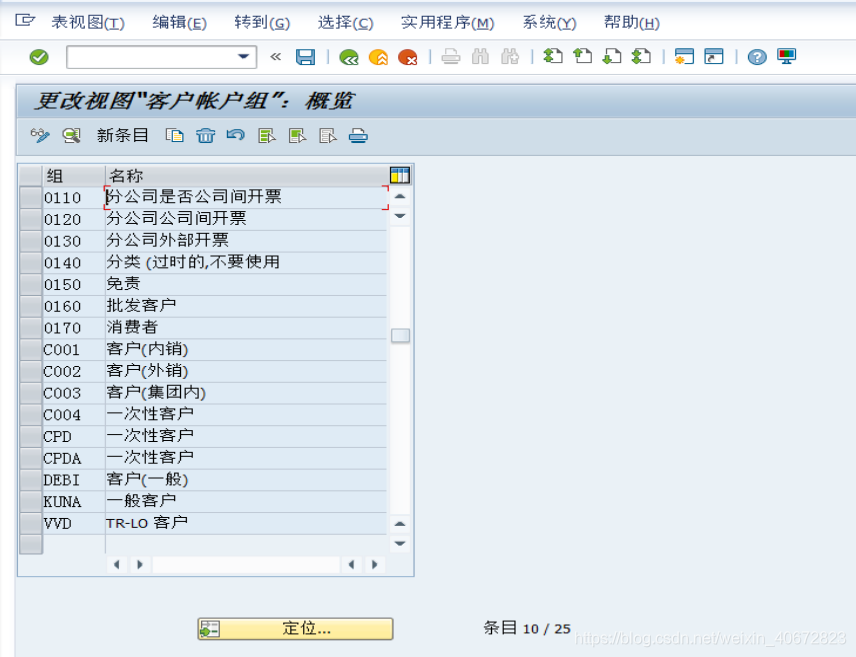Select row 0170 with its row selector

(x=31, y=328)
